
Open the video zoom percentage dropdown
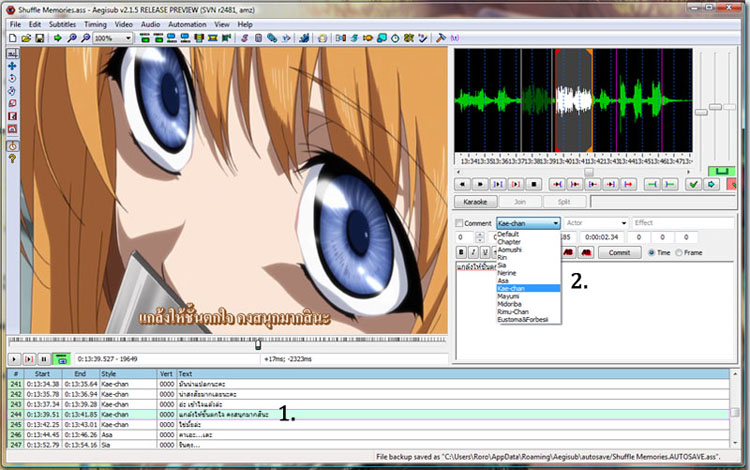(127, 38)
